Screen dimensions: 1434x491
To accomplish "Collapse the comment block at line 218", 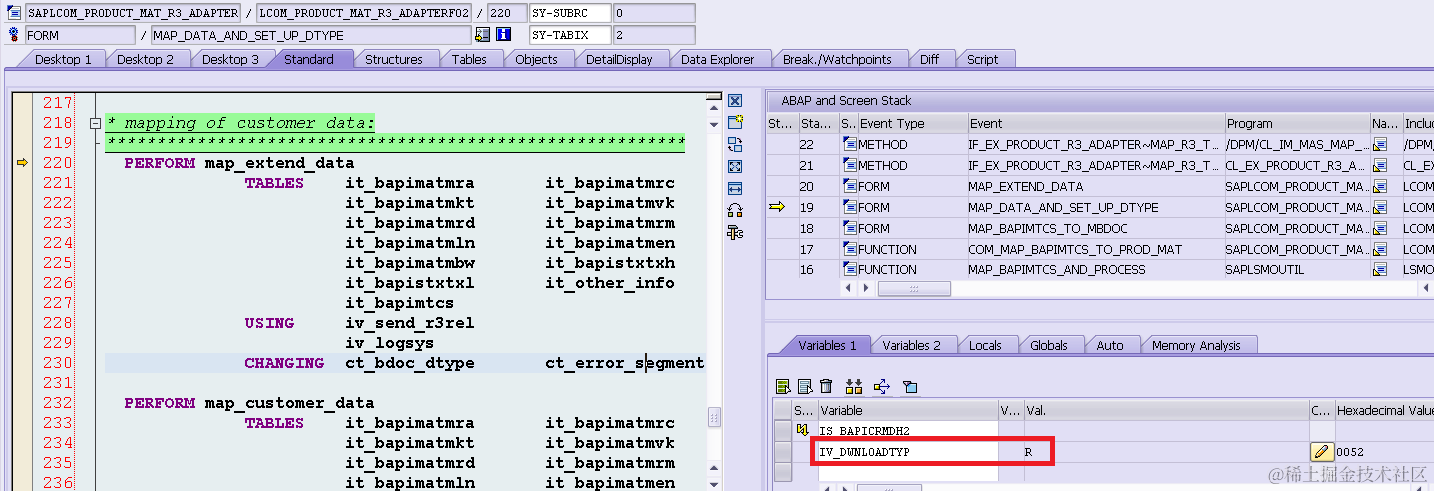I will [95, 123].
